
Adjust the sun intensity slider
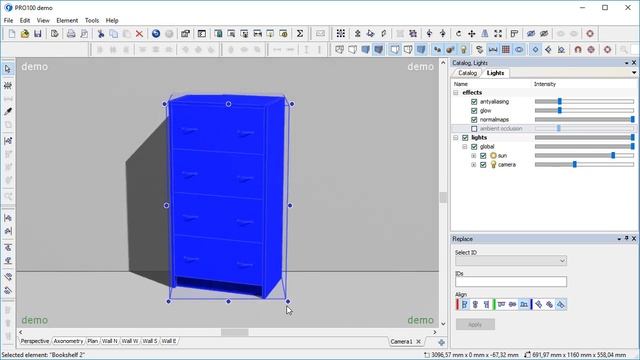pyautogui.click(x=613, y=156)
